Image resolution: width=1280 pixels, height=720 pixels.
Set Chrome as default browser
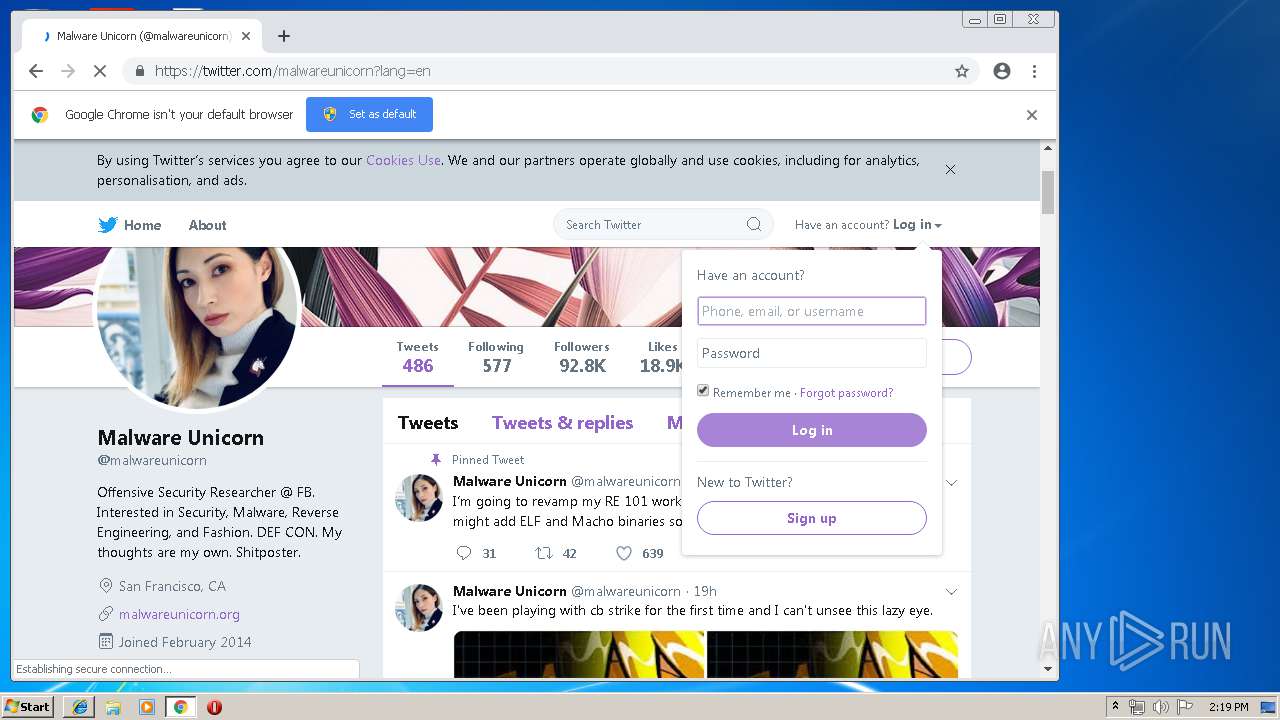coord(369,114)
